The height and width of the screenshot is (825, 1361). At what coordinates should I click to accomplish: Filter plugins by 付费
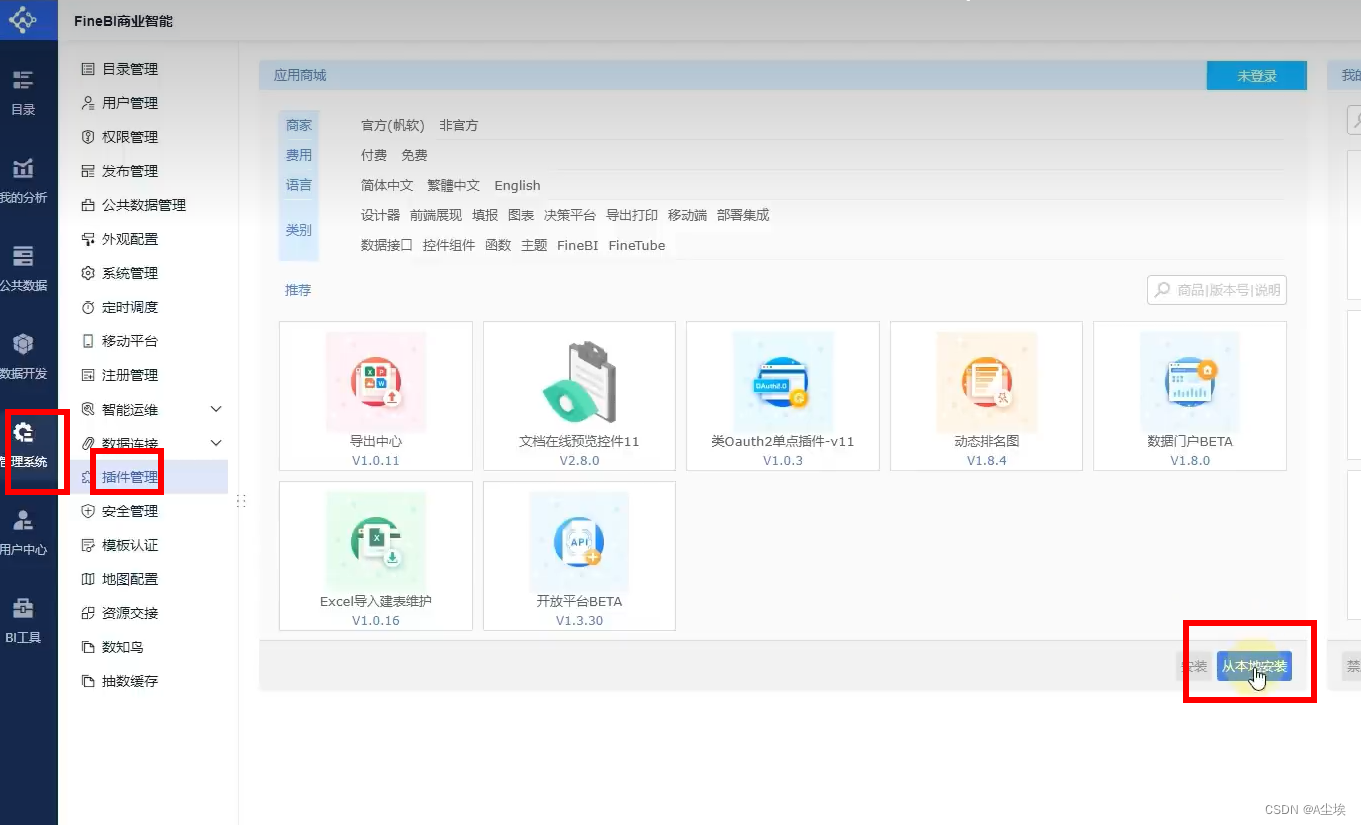point(374,155)
